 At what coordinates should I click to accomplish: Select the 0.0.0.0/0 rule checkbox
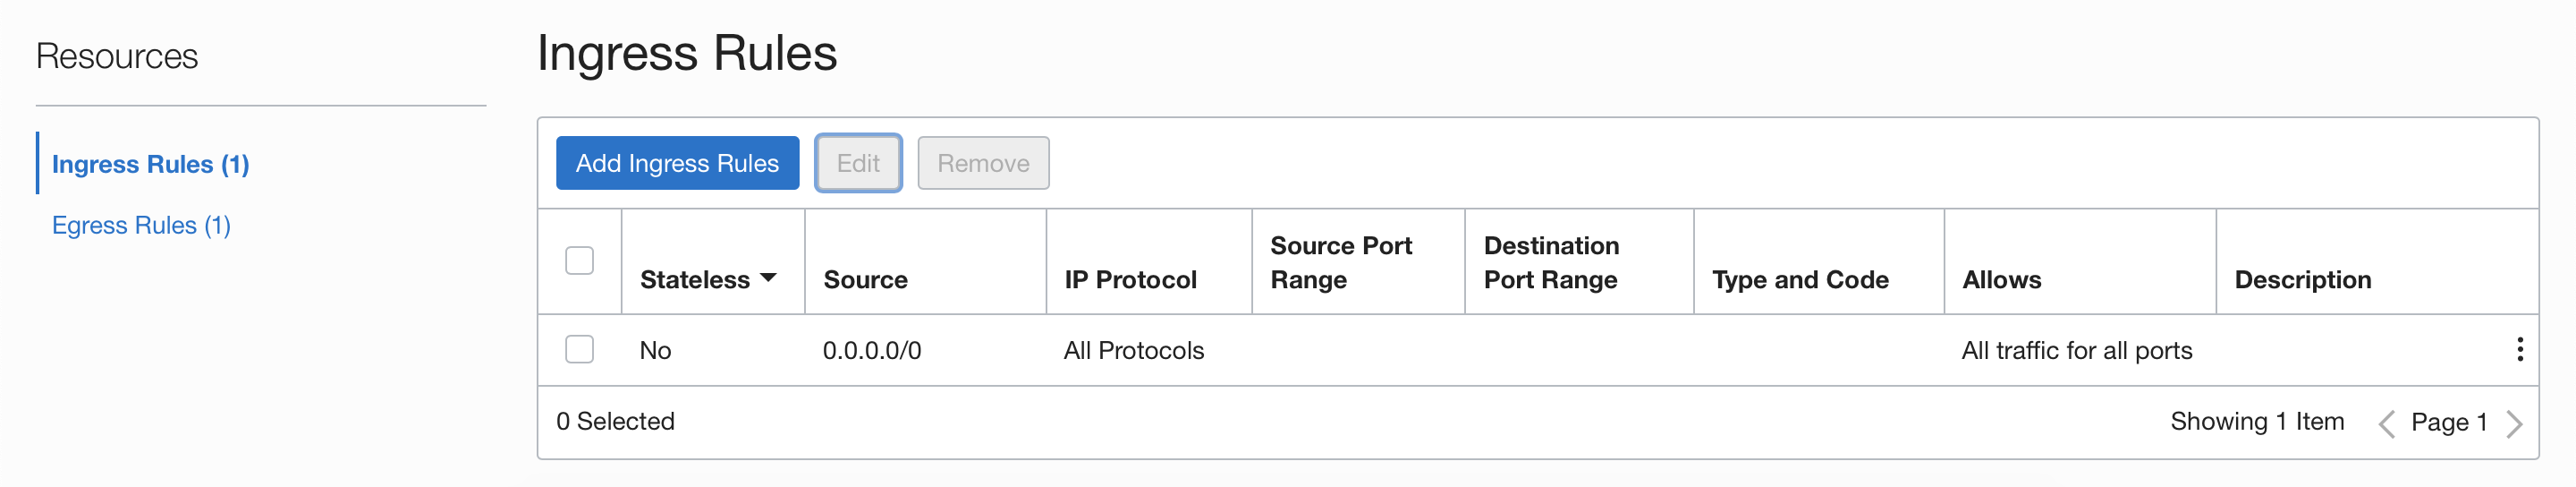(579, 349)
